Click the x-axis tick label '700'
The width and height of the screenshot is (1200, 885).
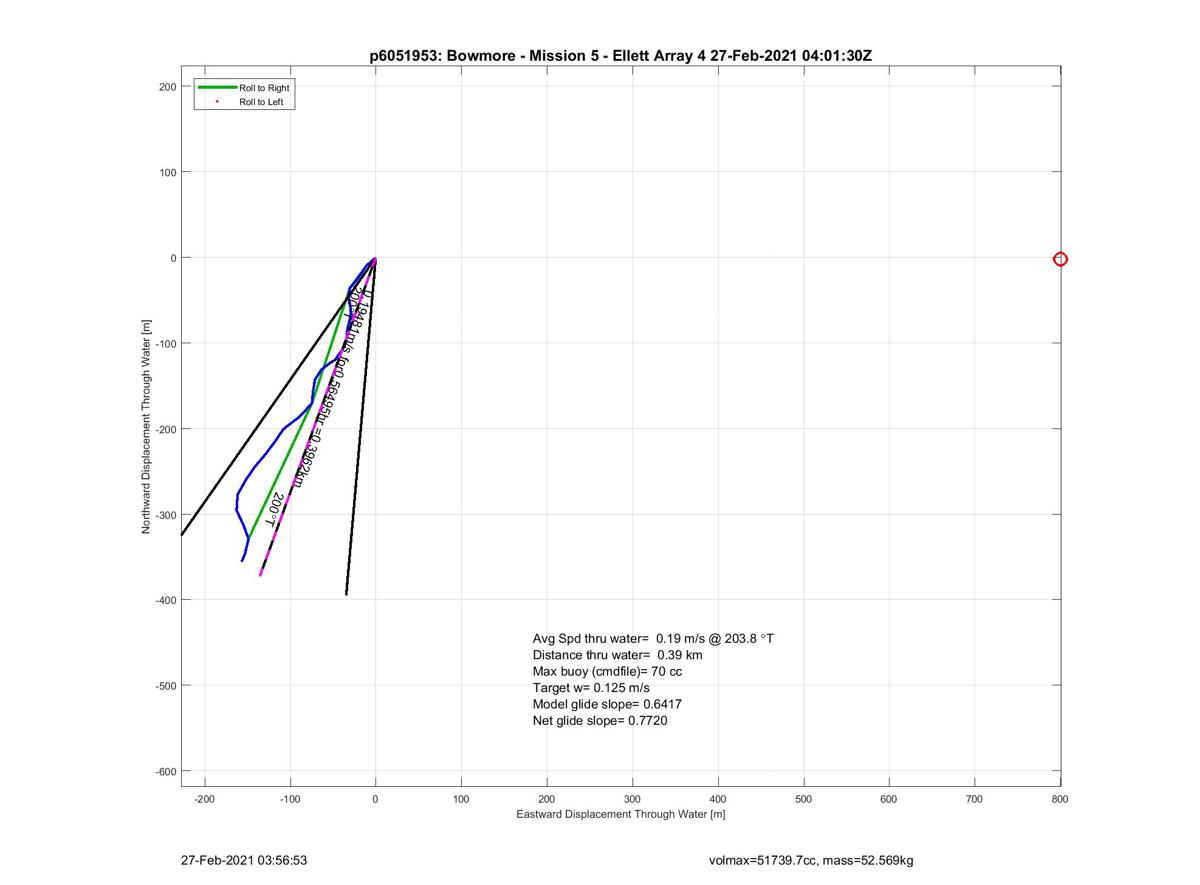(975, 799)
